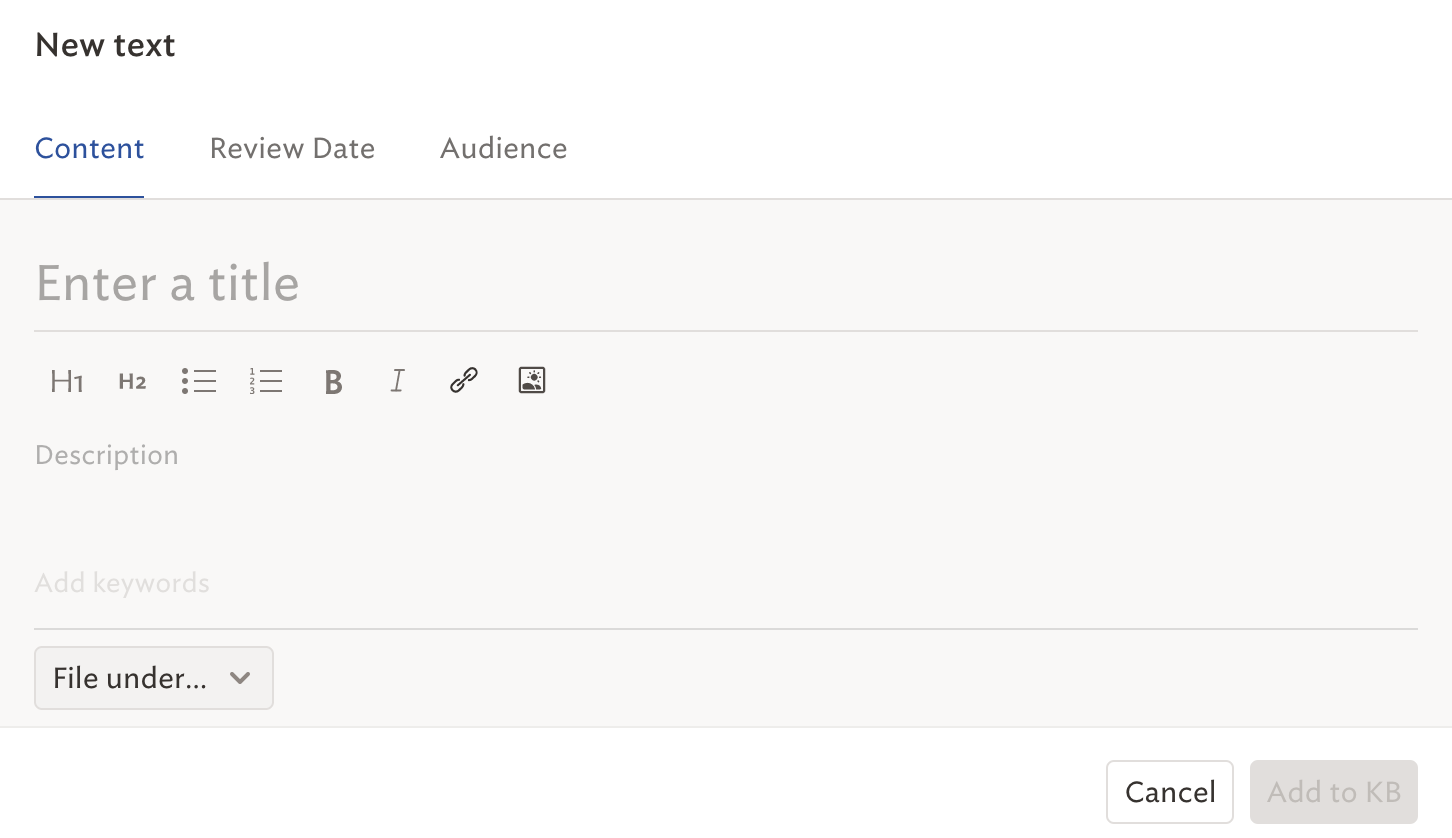Toggle italic text formatting
This screenshot has width=1452, height=838.
point(397,381)
